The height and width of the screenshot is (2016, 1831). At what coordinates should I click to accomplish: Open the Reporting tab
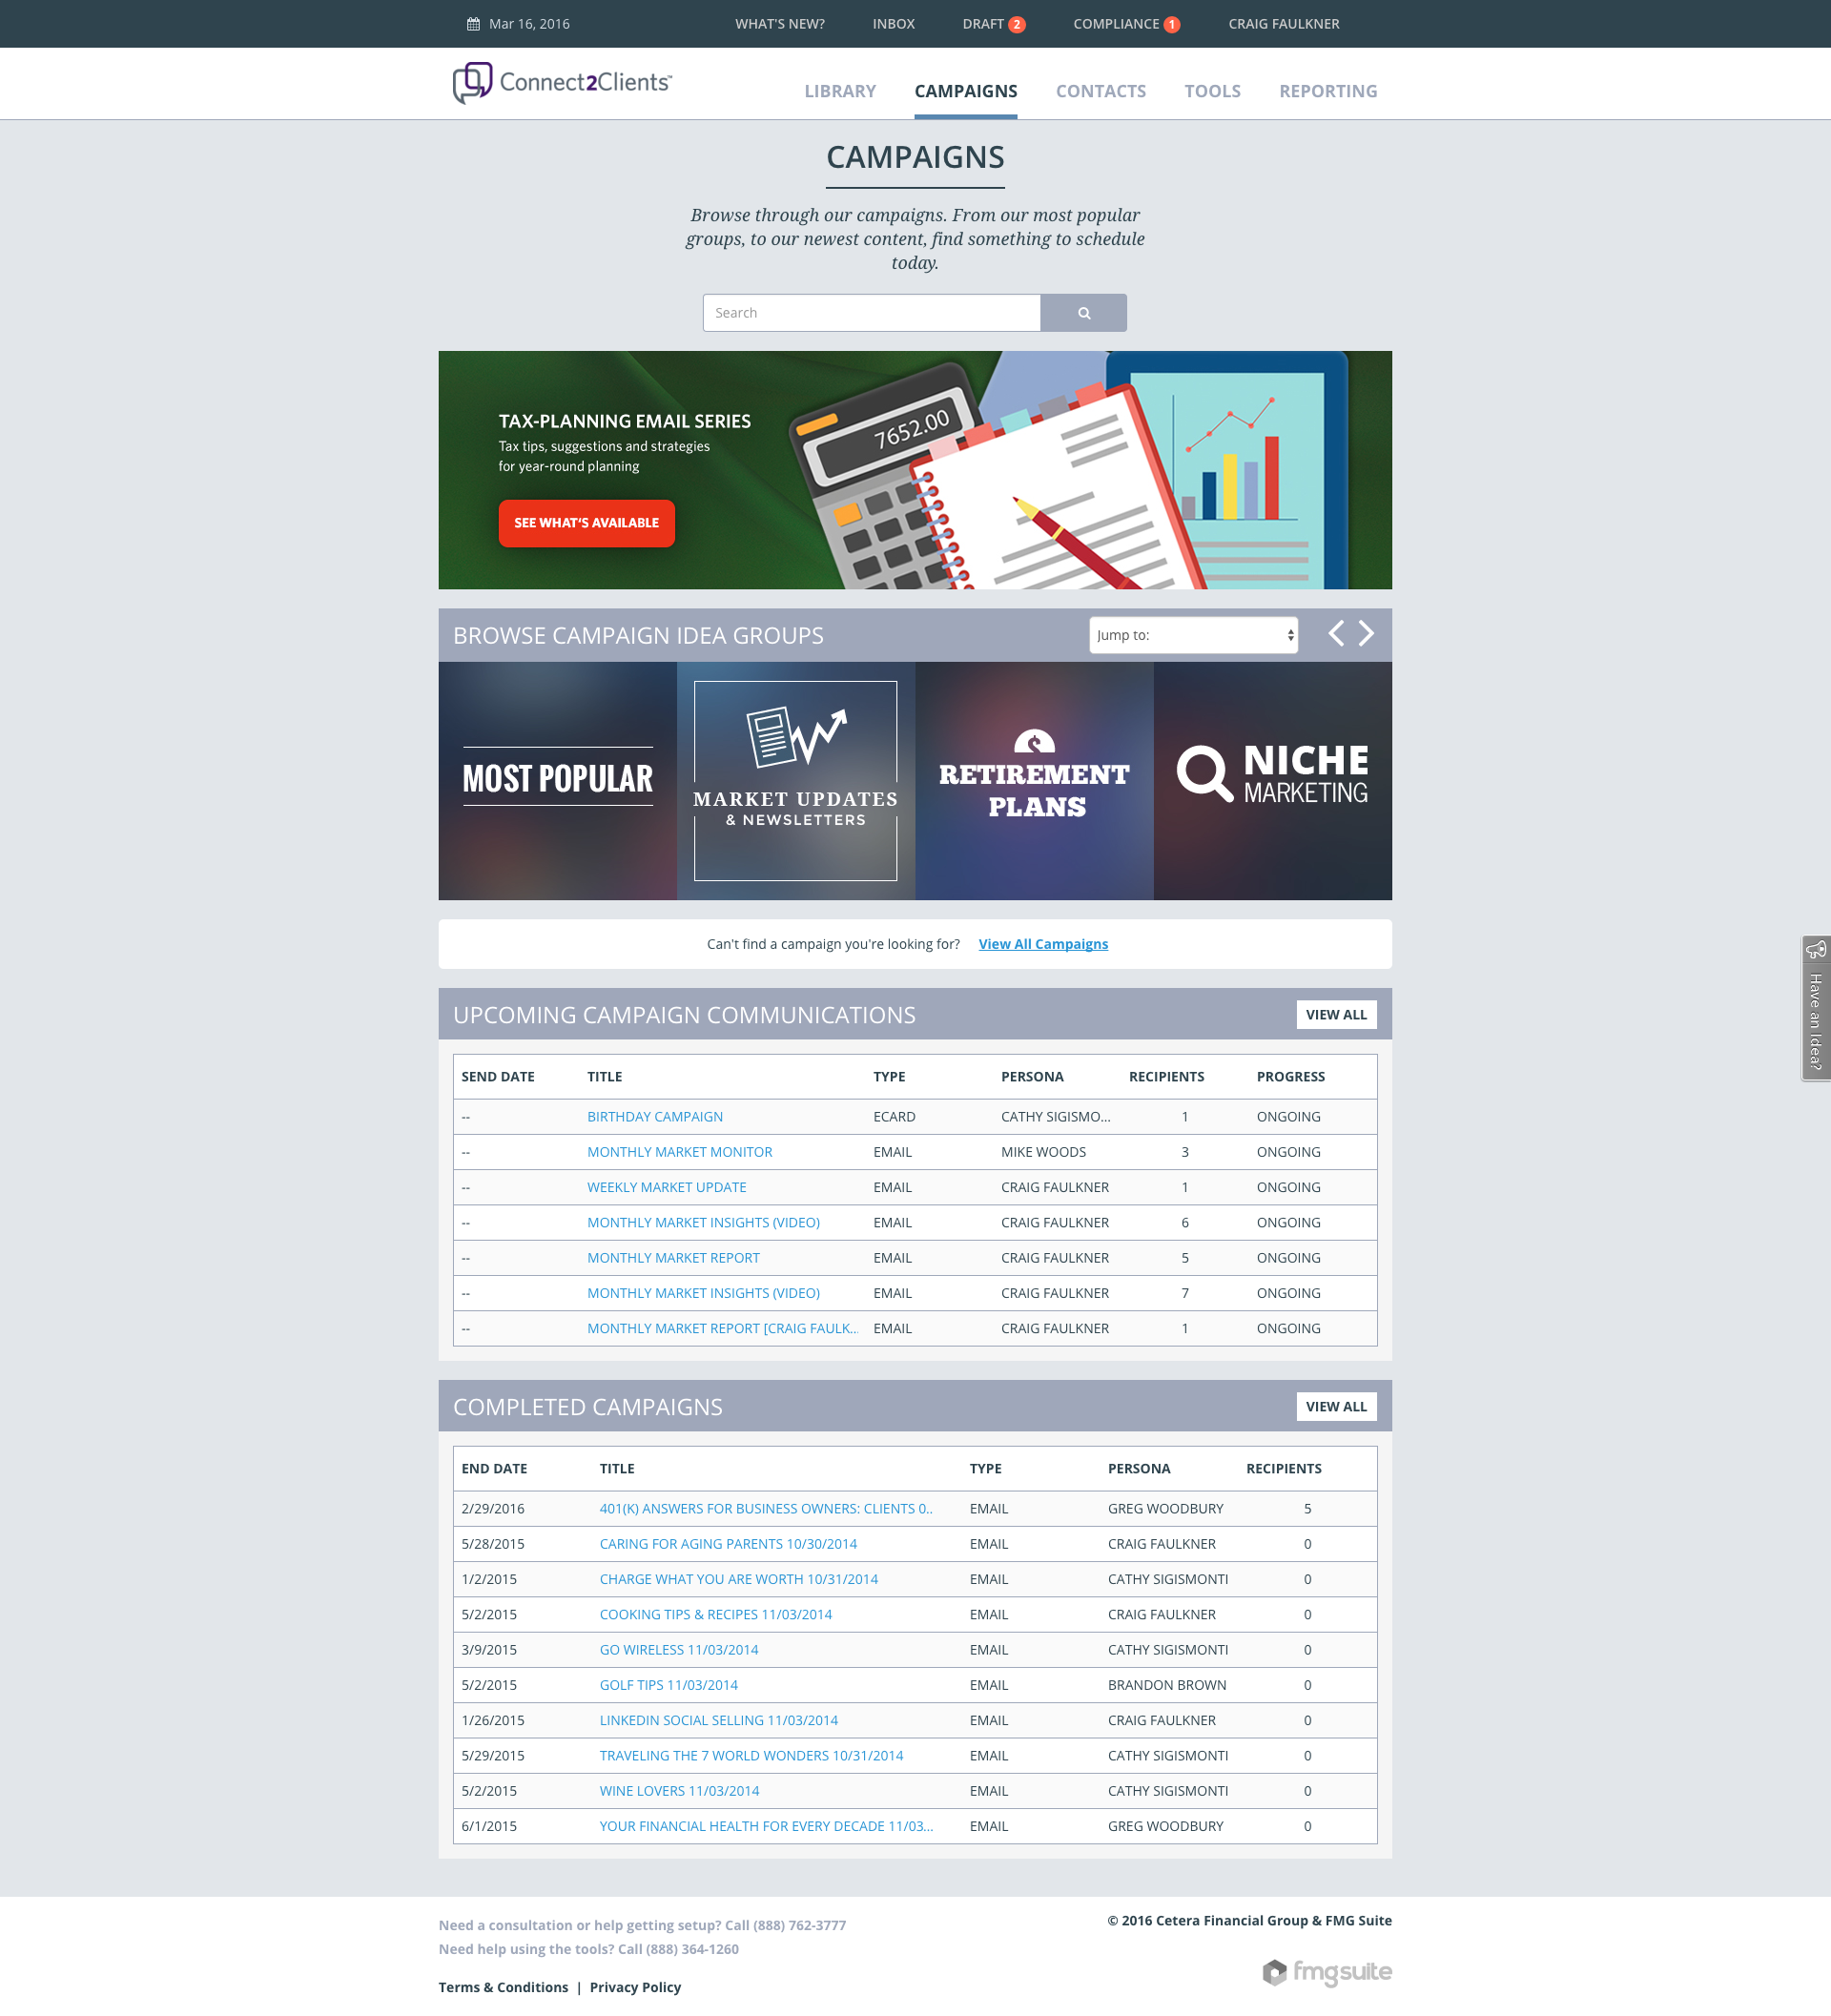[1327, 91]
